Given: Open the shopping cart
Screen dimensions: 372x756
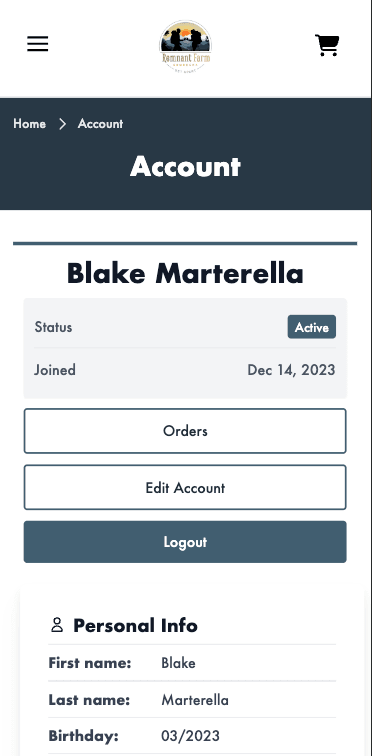Looking at the screenshot, I should coord(327,45).
